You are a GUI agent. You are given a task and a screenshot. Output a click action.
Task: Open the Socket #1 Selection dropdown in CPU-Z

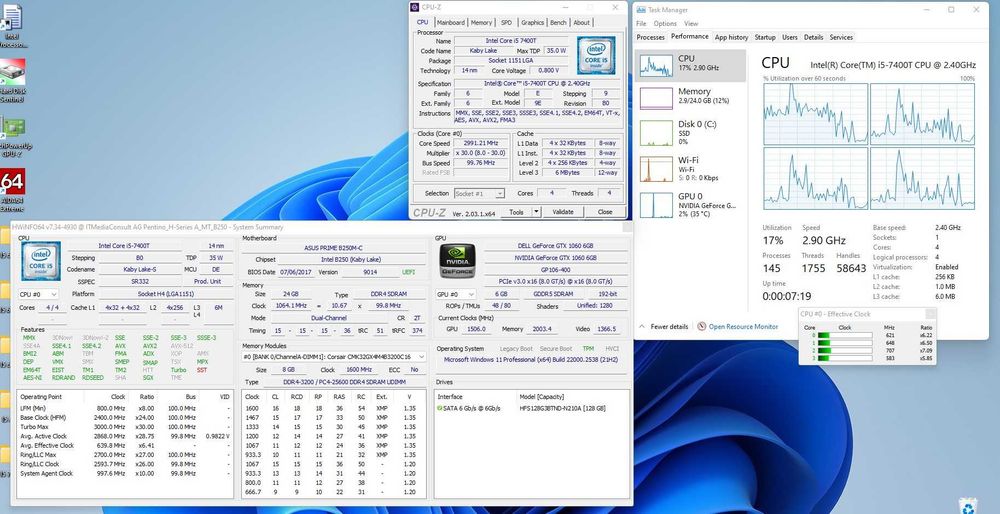point(480,193)
